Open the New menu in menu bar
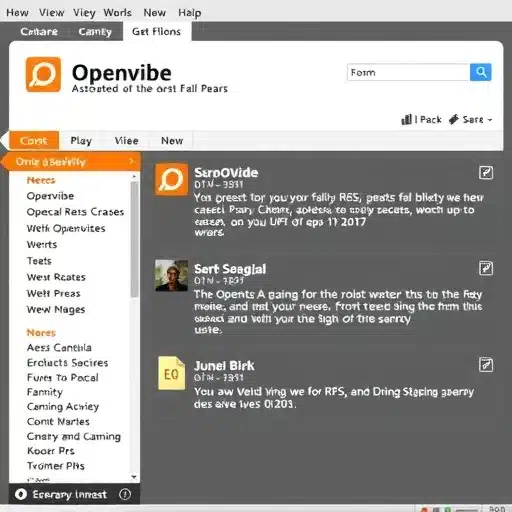The image size is (512, 512). point(154,13)
